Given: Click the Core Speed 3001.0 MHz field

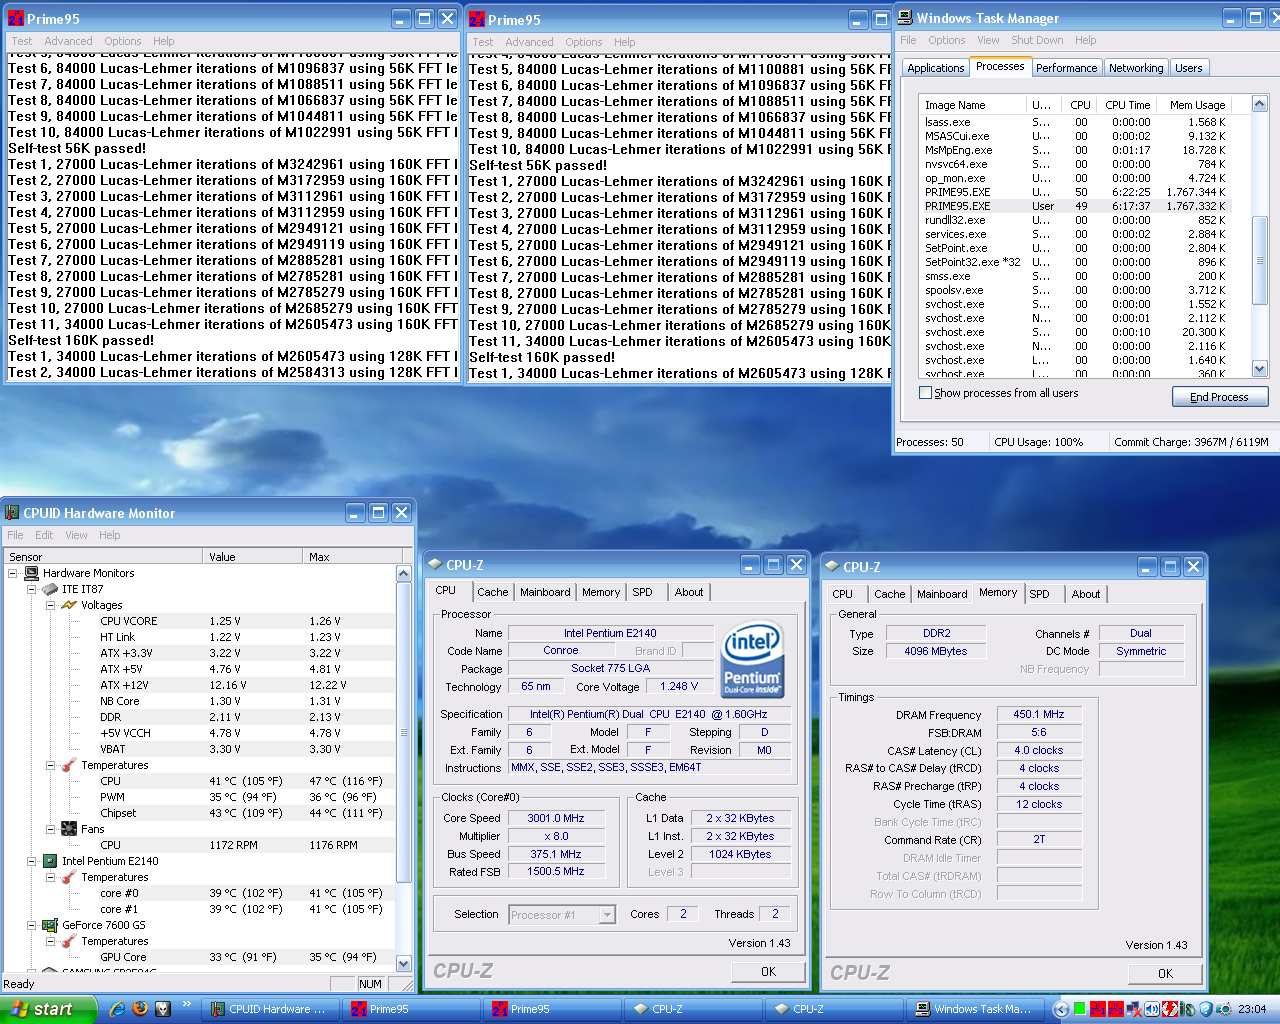Looking at the screenshot, I should [x=556, y=818].
